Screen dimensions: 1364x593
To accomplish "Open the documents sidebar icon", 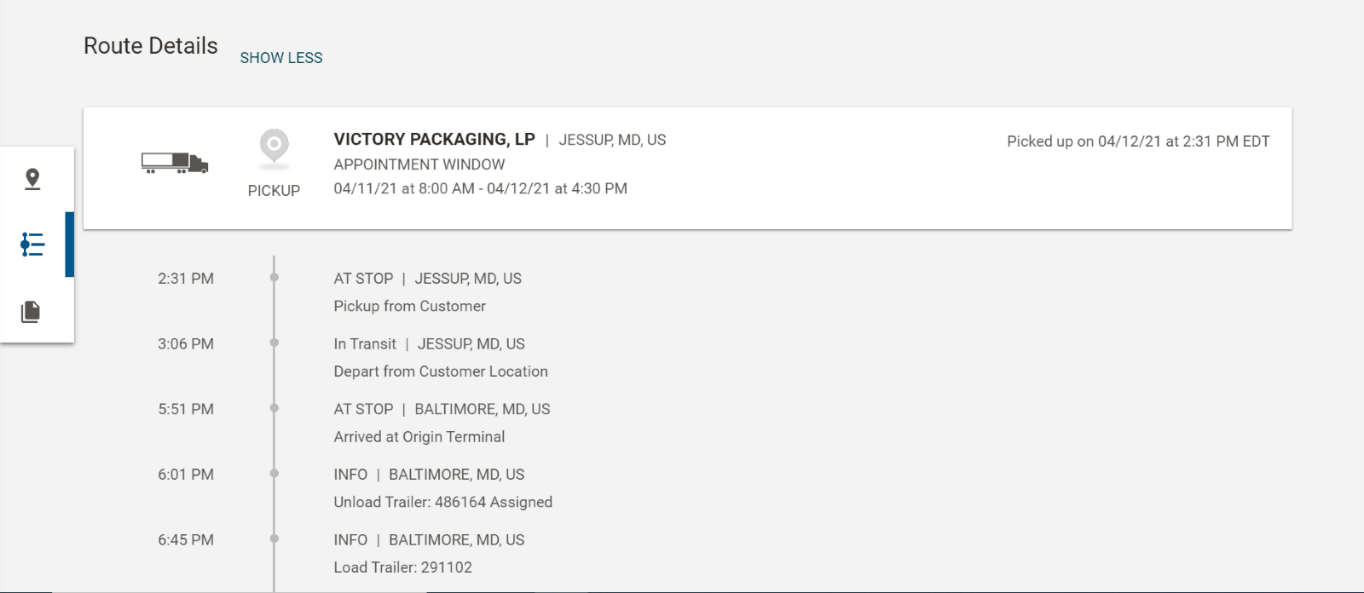I will pos(32,311).
